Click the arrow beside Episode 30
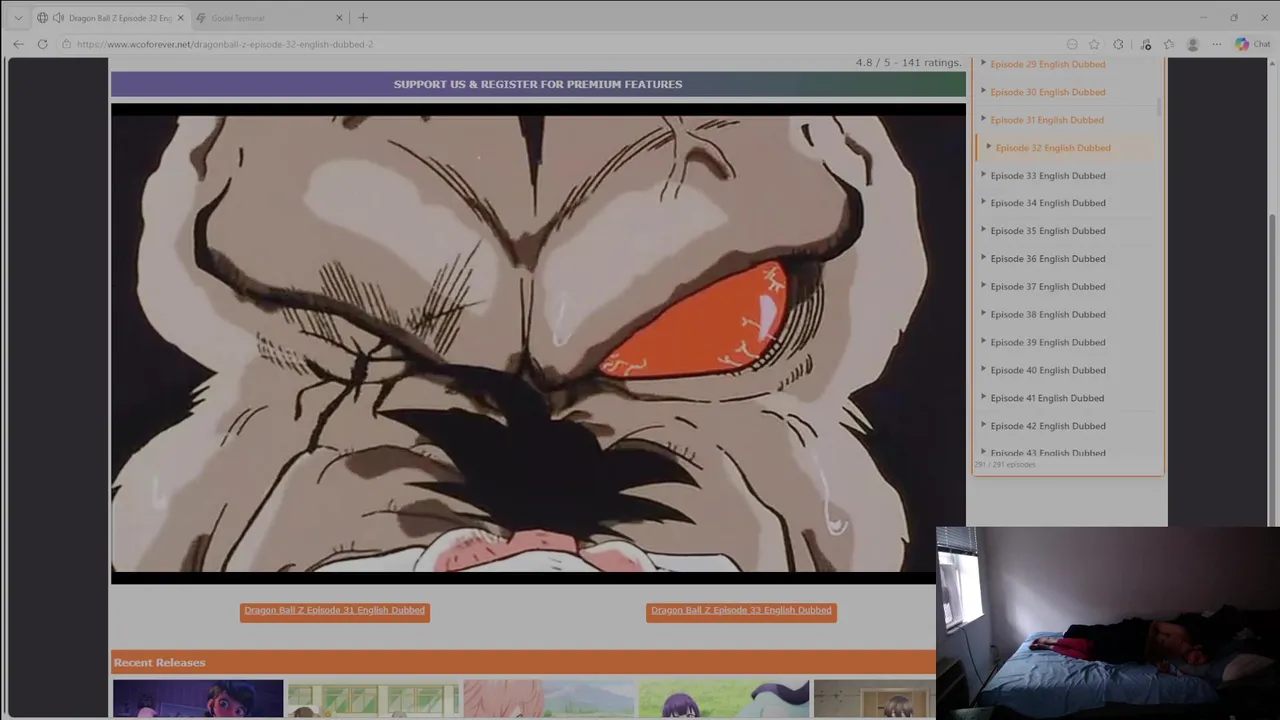This screenshot has height=720, width=1280. 983,91
